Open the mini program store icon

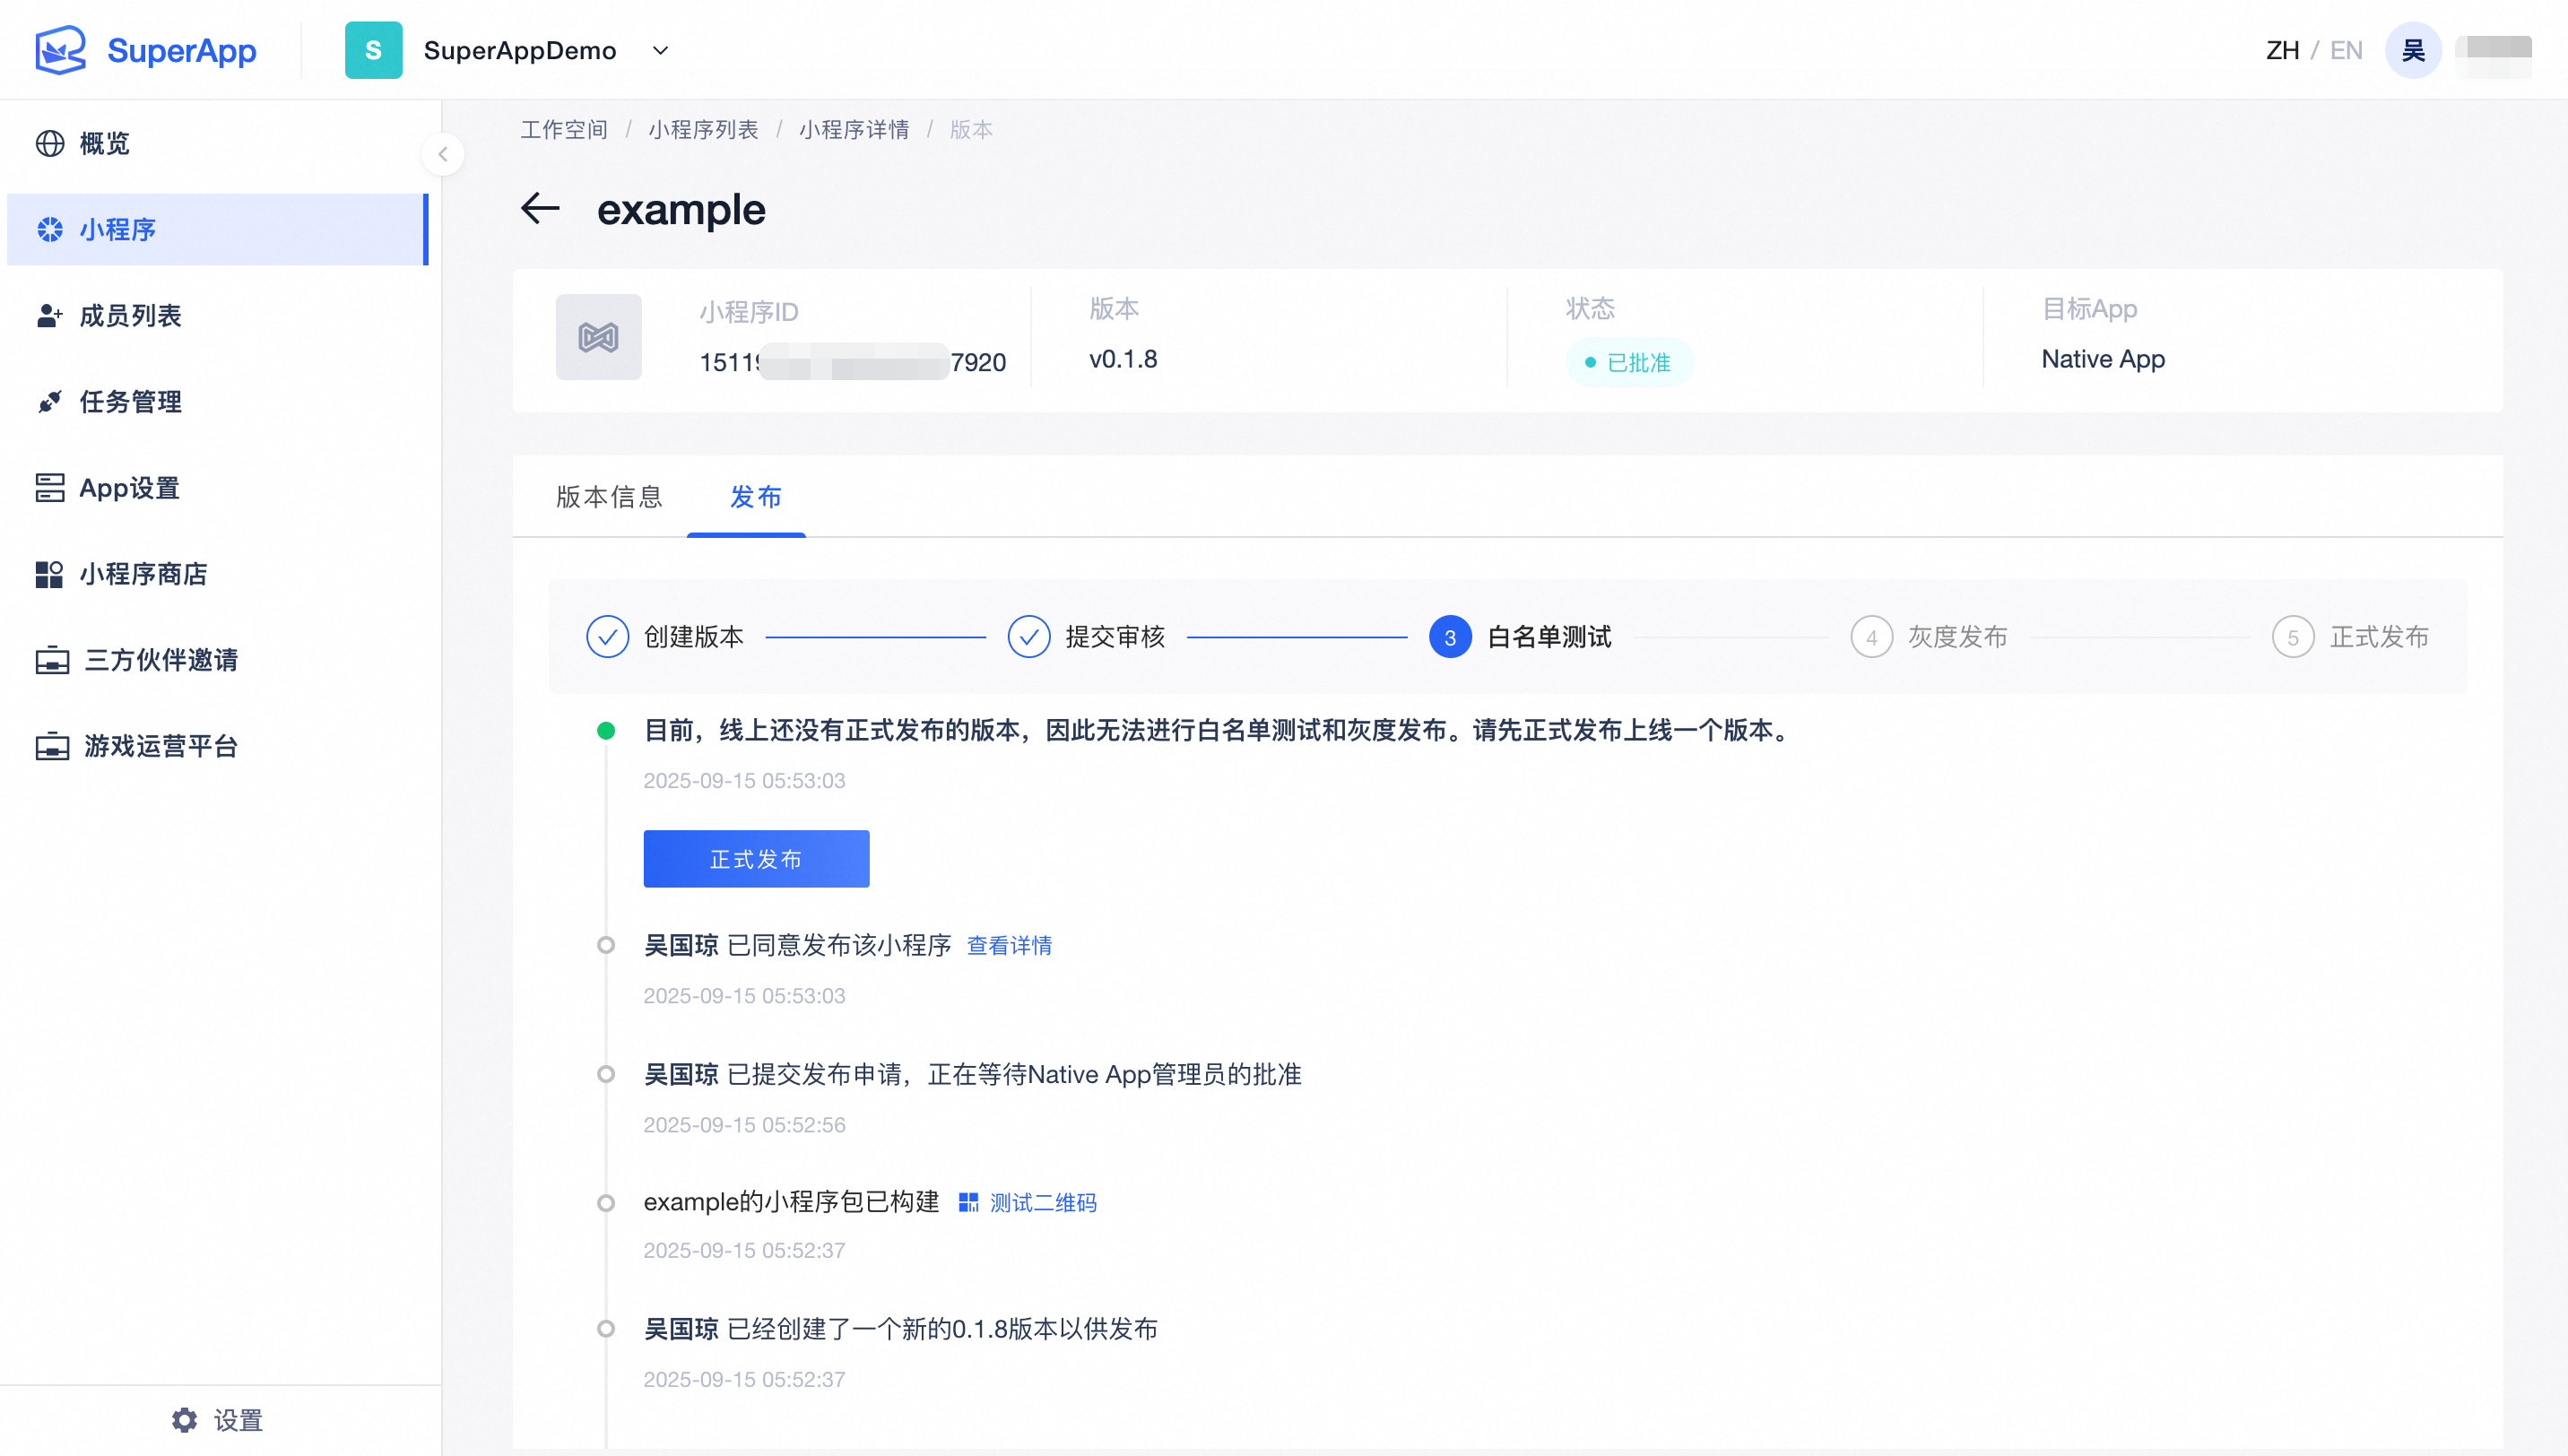50,574
